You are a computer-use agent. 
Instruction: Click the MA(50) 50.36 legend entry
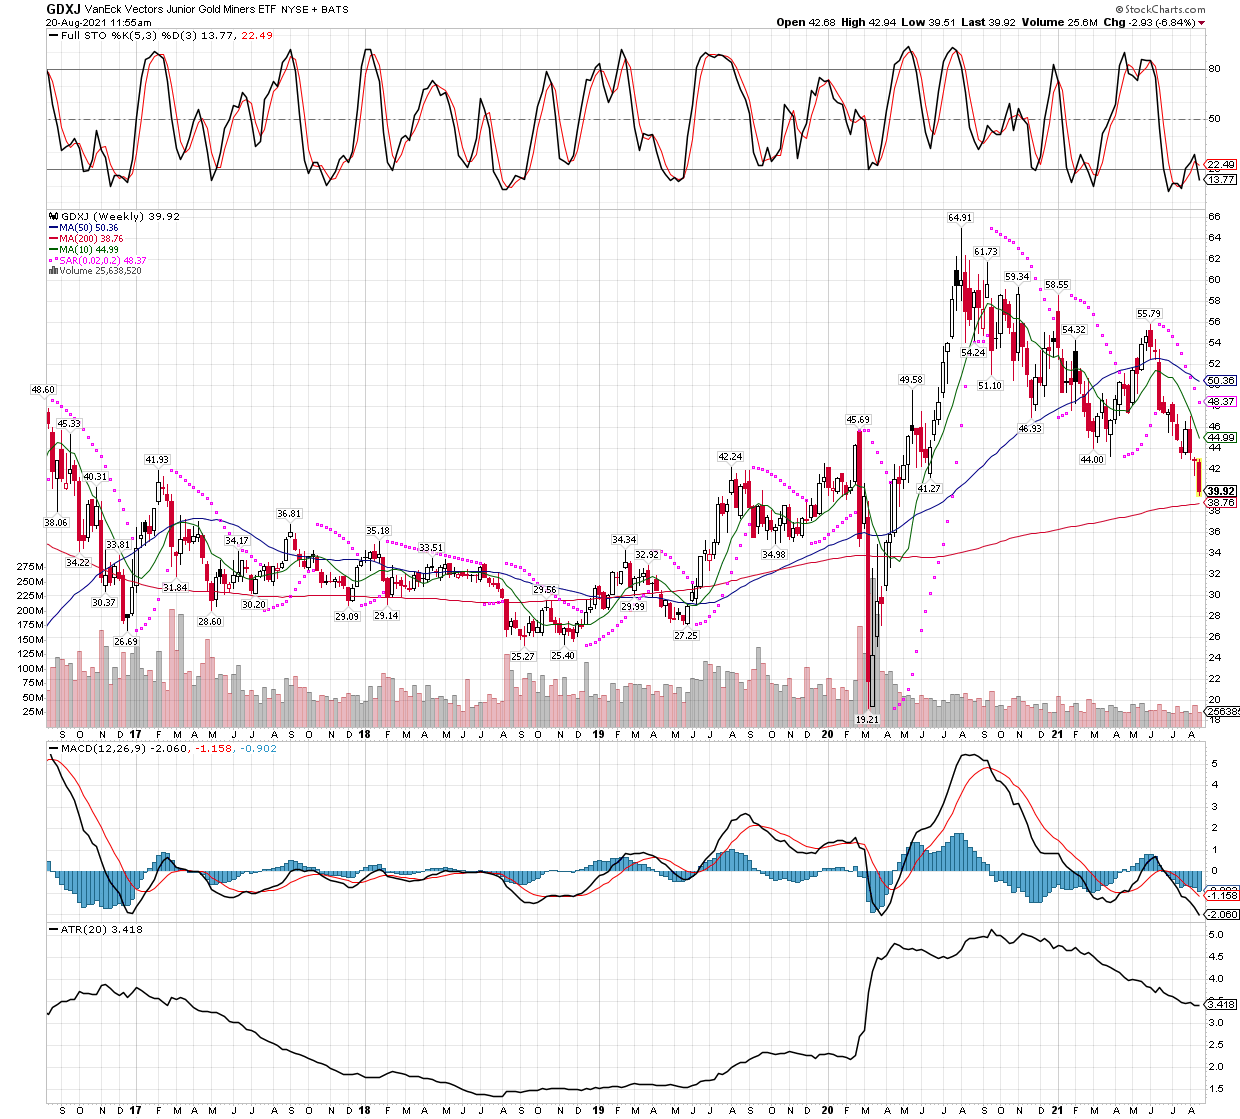pos(83,228)
